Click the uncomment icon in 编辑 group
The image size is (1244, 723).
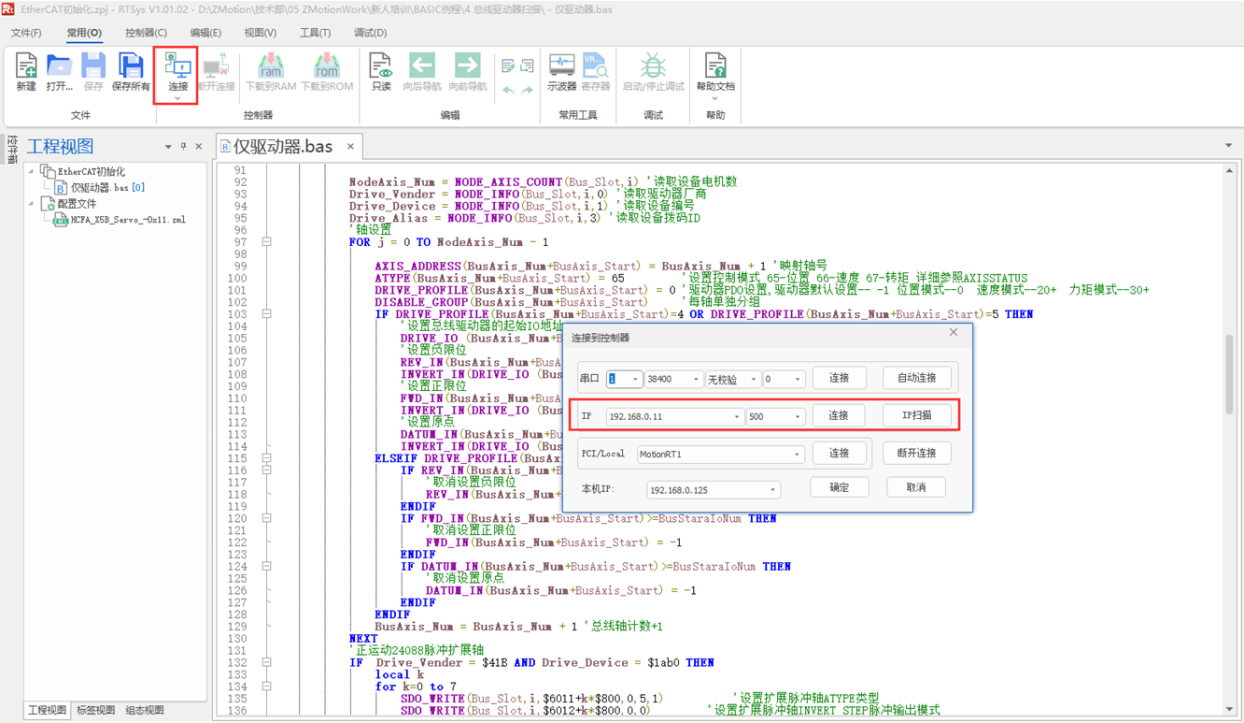(x=526, y=66)
